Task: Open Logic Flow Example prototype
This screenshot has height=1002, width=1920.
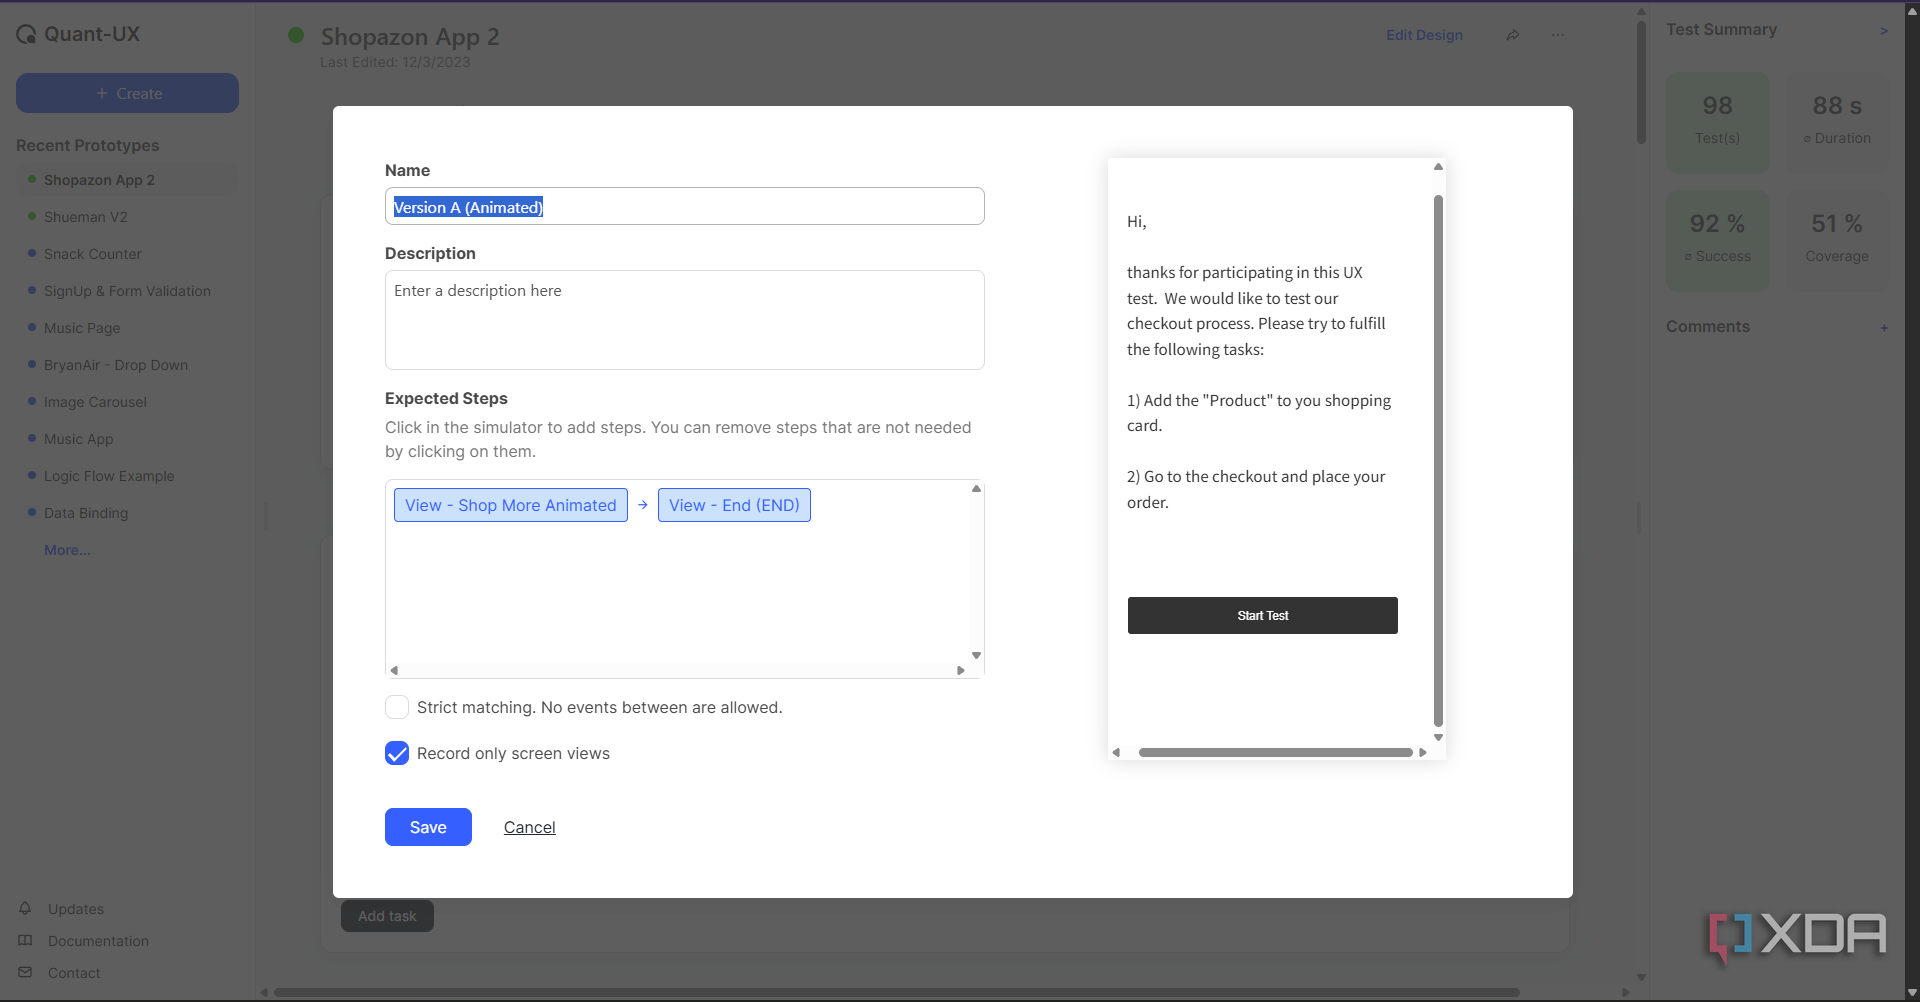Action: coord(109,476)
